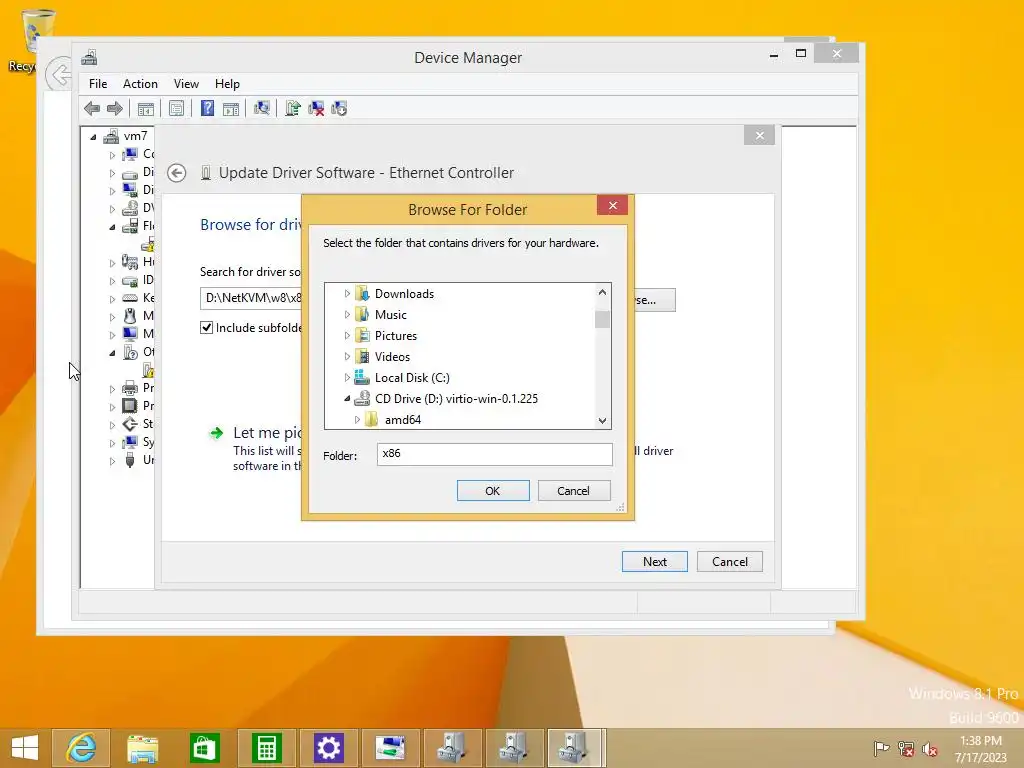Collapse the CD Drive (D:) virtio-win node
The height and width of the screenshot is (768, 1024).
click(x=347, y=398)
